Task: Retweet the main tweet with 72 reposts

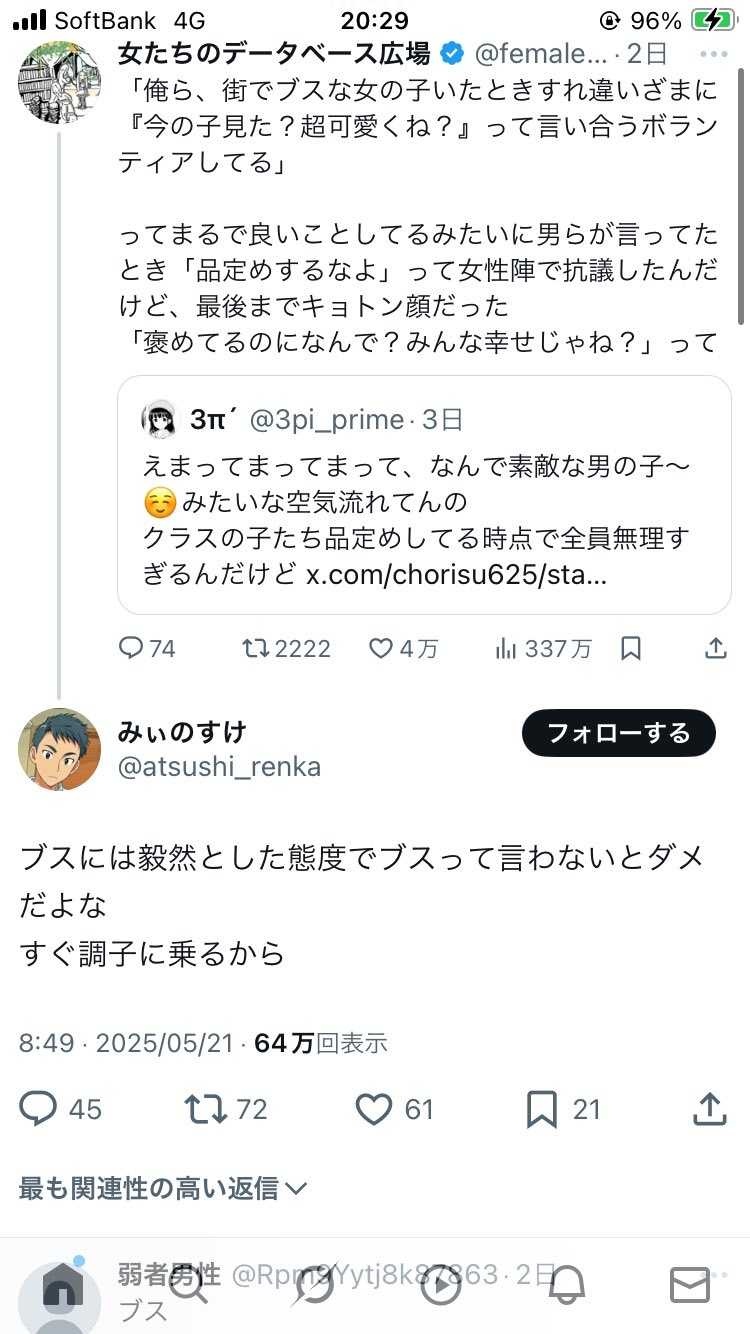Action: [x=206, y=1108]
